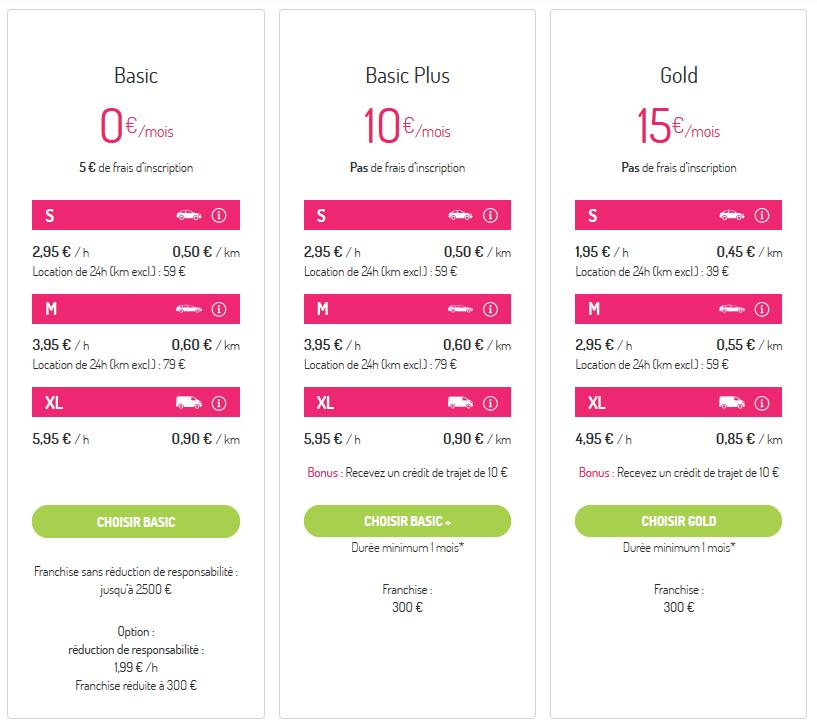Select the Choisir Gold button

tap(678, 521)
